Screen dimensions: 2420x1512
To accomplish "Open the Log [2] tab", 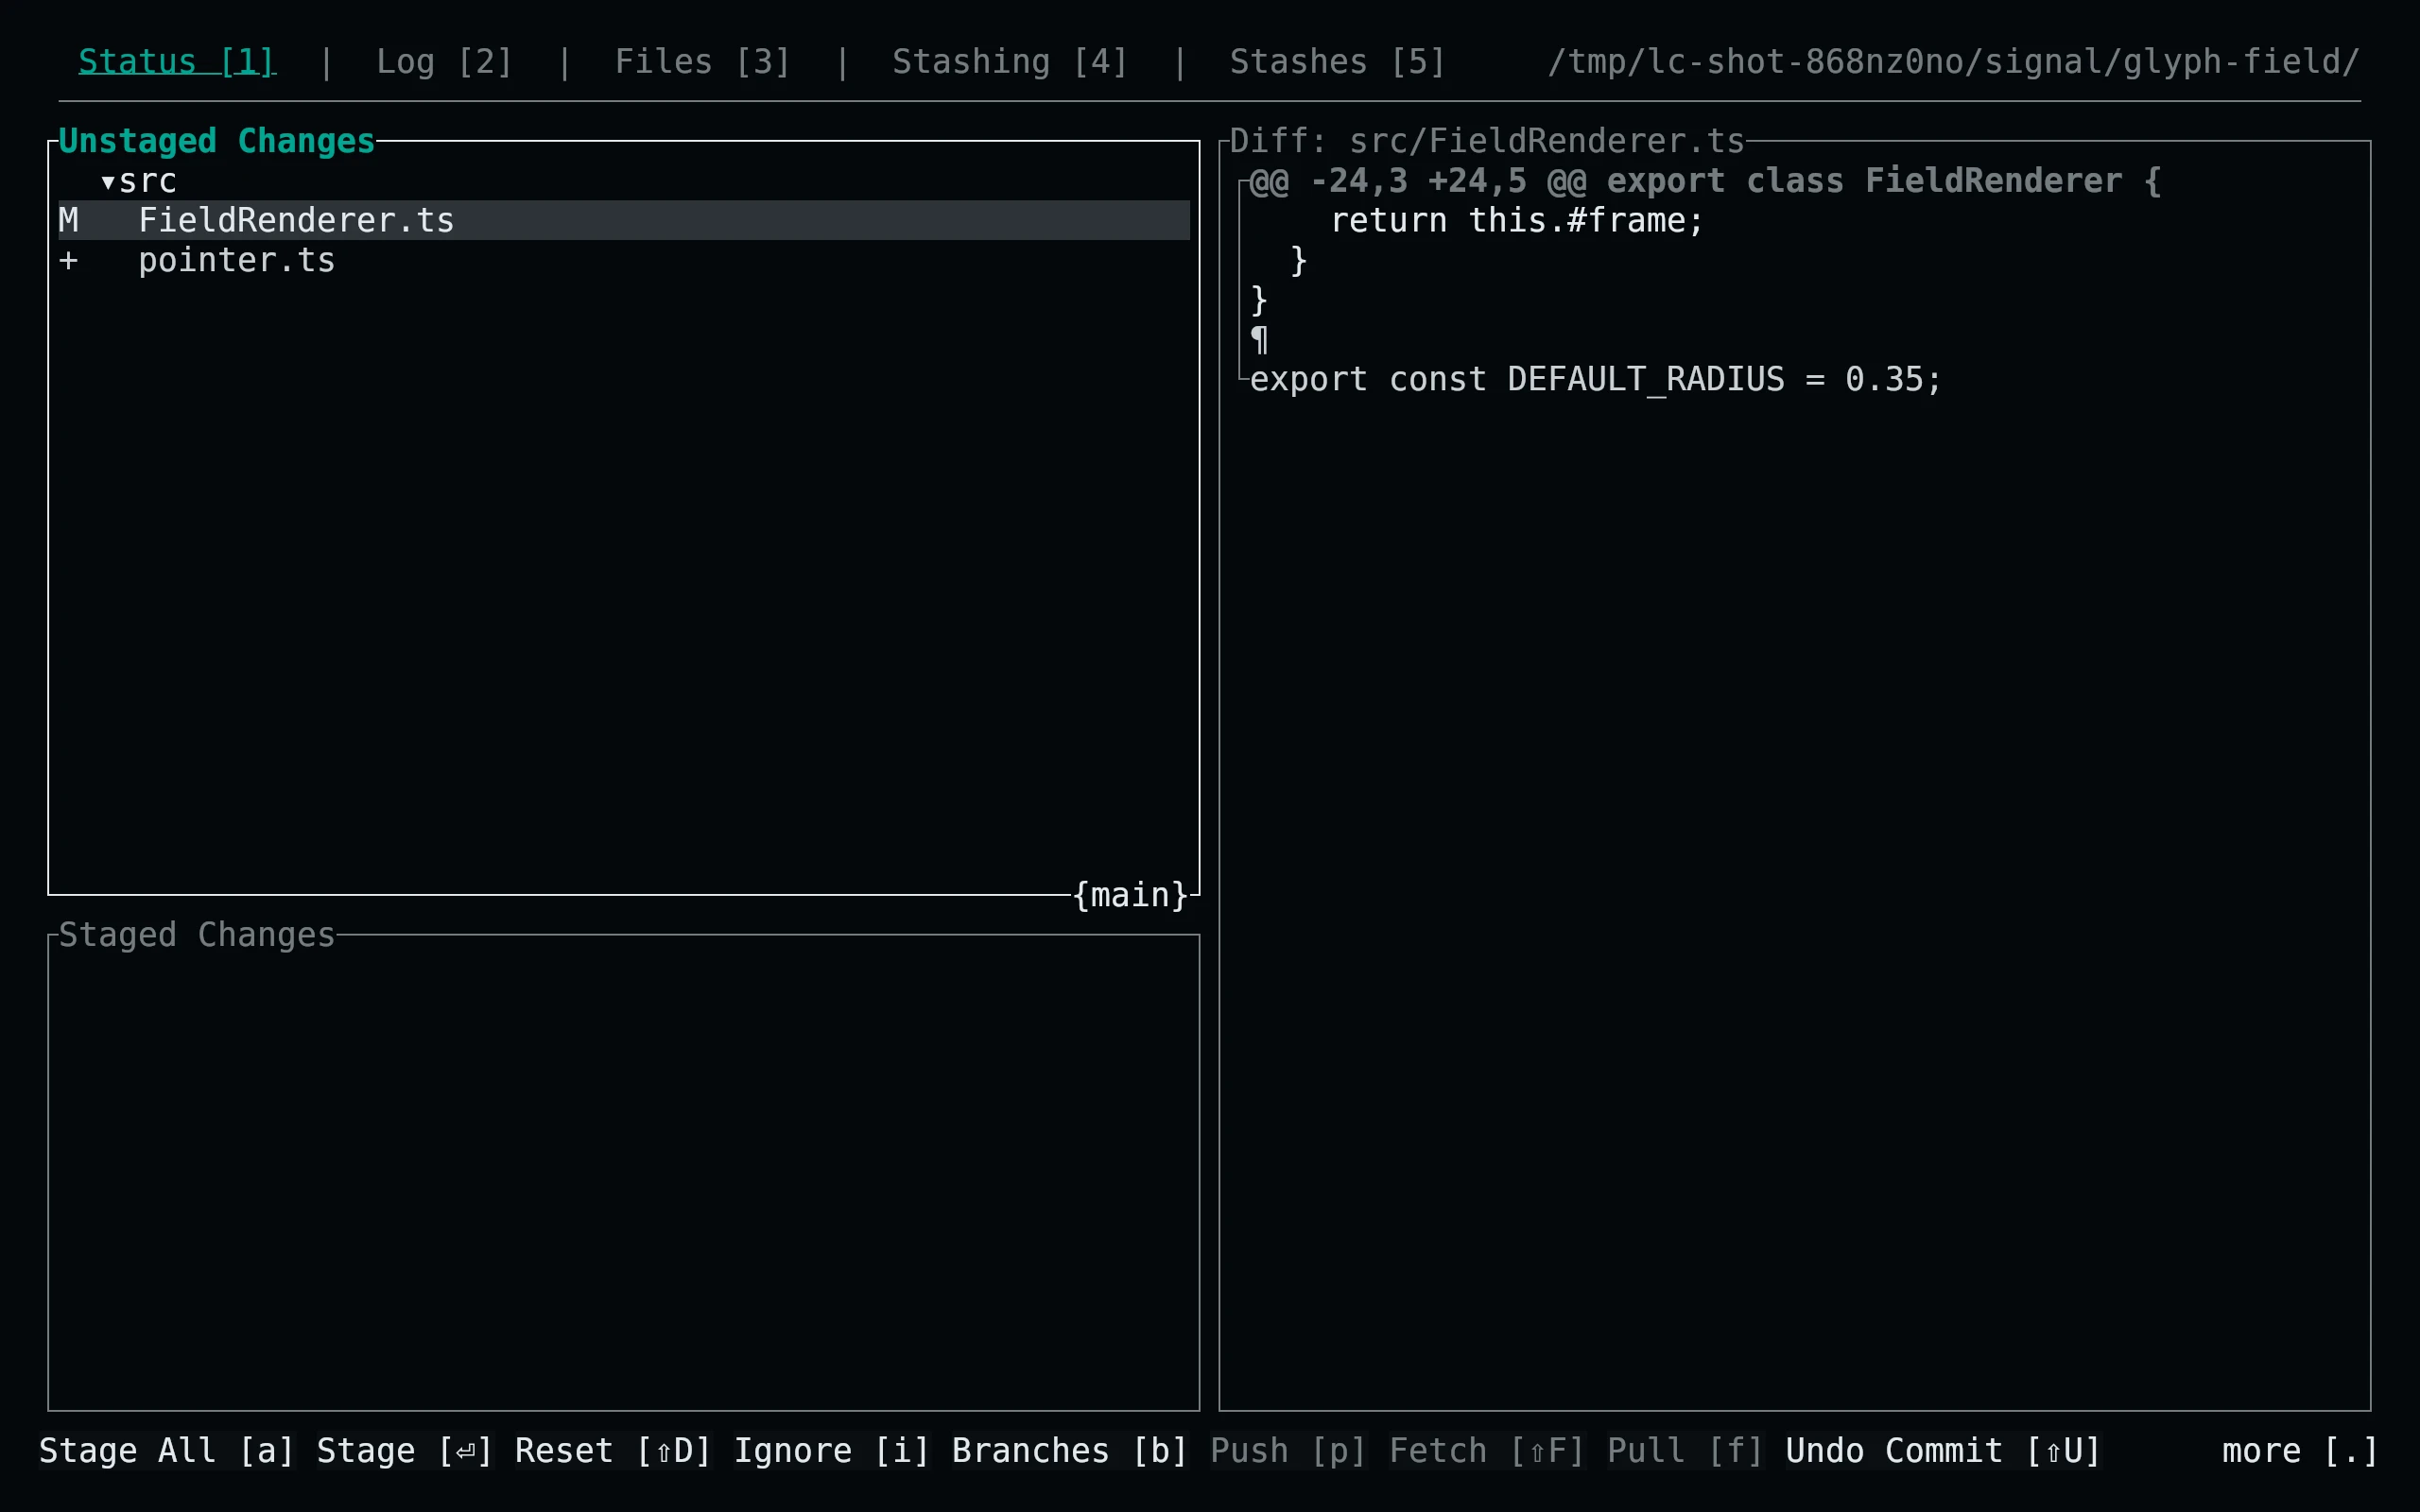I will (444, 62).
